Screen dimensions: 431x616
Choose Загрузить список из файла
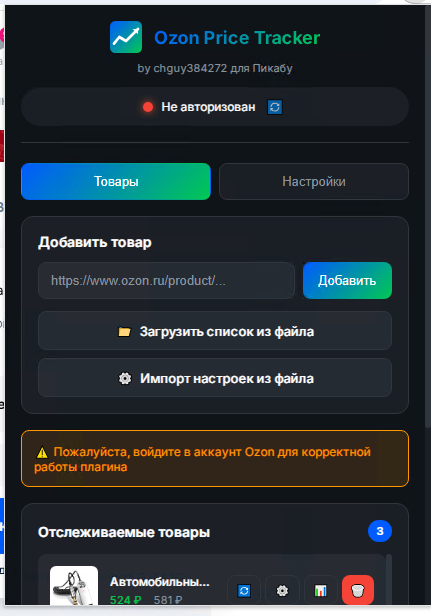click(215, 331)
